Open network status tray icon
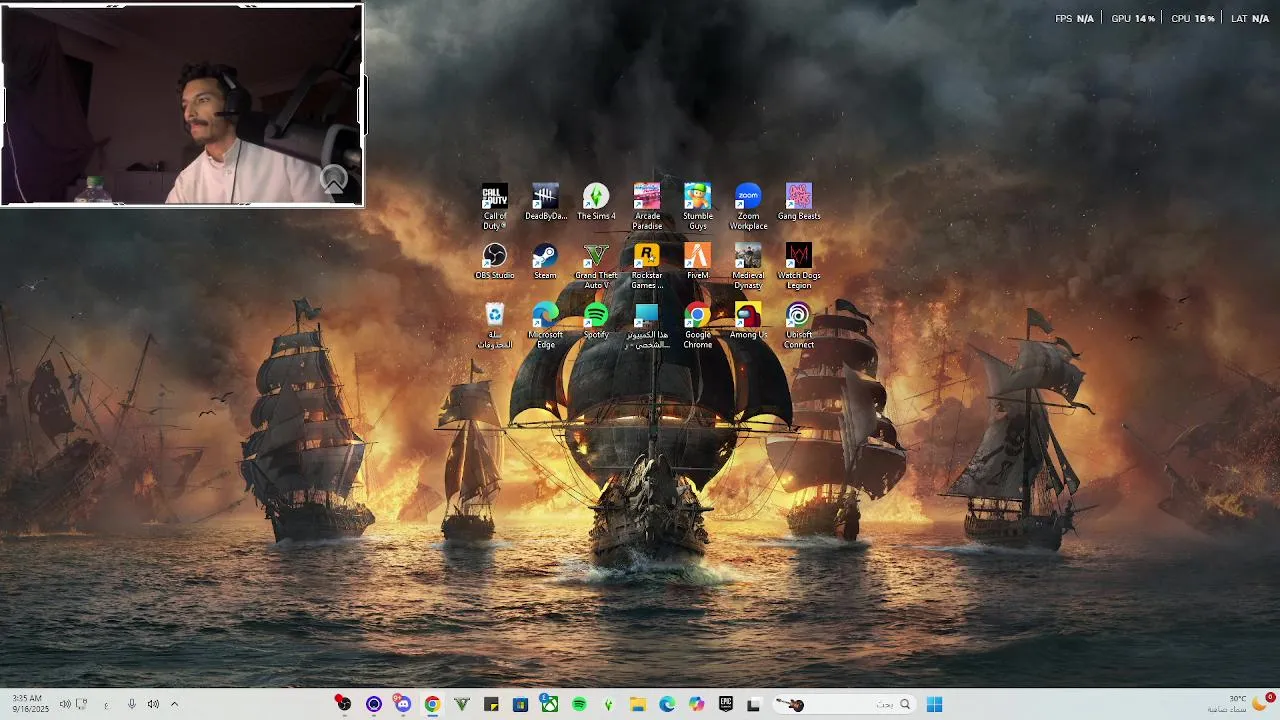1280x720 pixels. click(x=82, y=704)
